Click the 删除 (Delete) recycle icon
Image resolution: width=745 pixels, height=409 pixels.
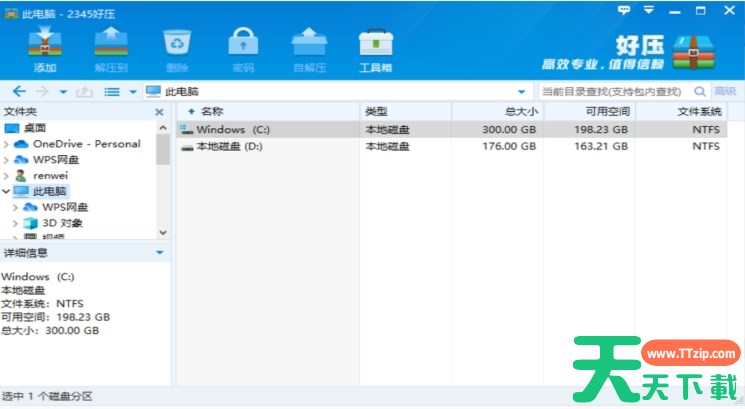point(177,47)
